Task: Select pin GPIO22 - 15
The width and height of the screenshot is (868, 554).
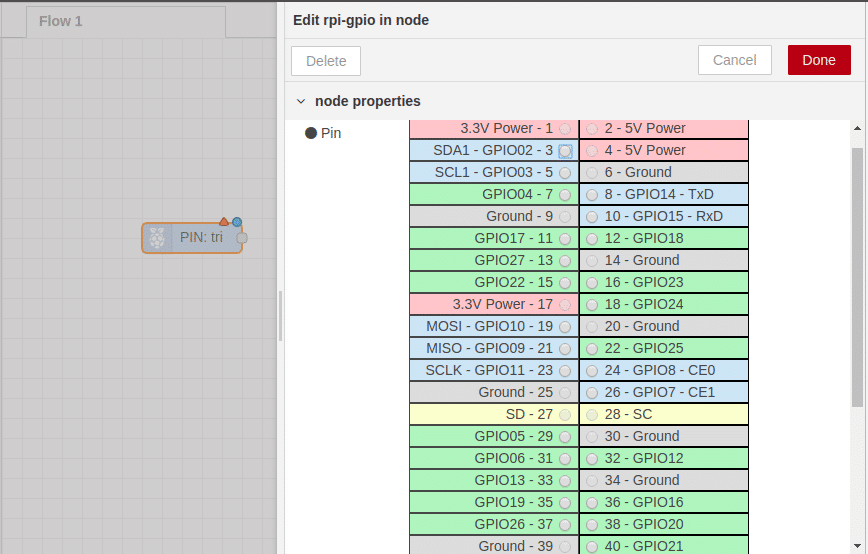Action: pyautogui.click(x=565, y=283)
